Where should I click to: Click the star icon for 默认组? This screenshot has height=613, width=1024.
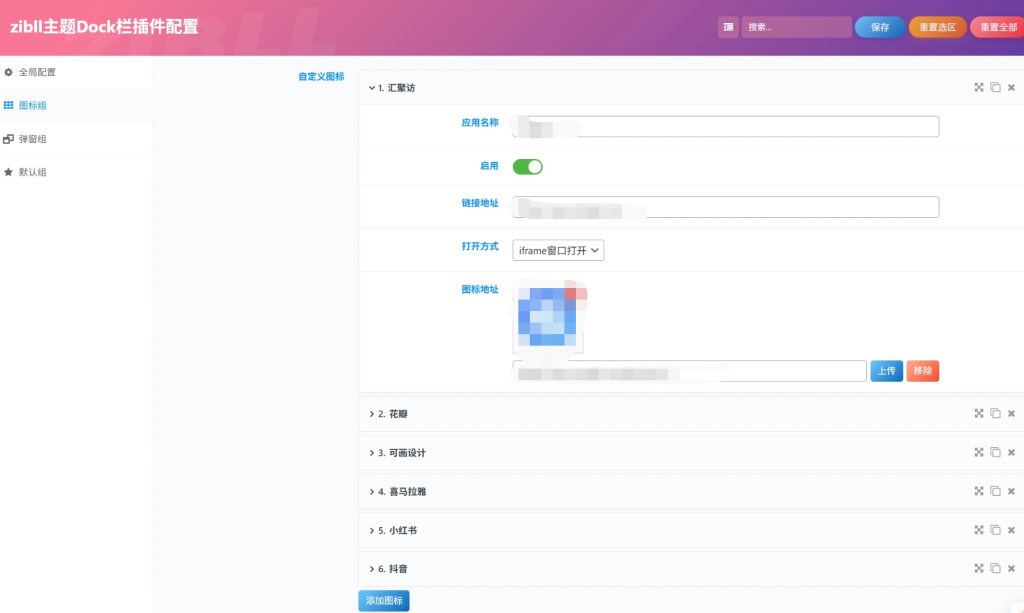pos(8,172)
